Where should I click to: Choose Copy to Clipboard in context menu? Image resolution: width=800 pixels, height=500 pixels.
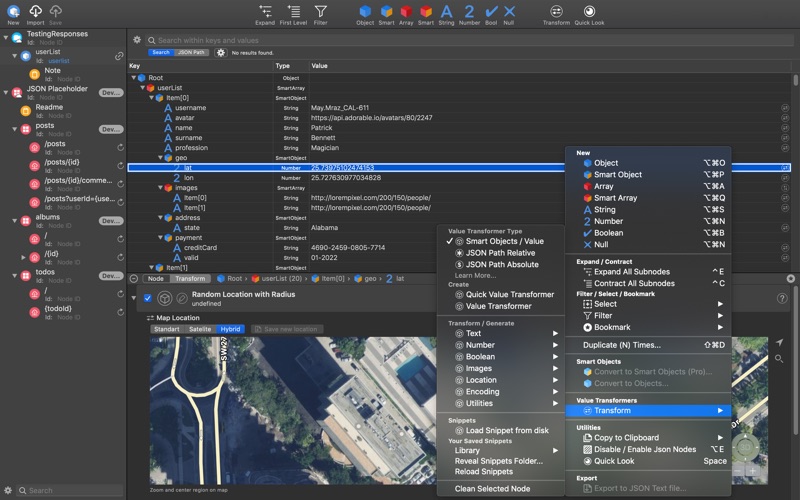[626, 437]
